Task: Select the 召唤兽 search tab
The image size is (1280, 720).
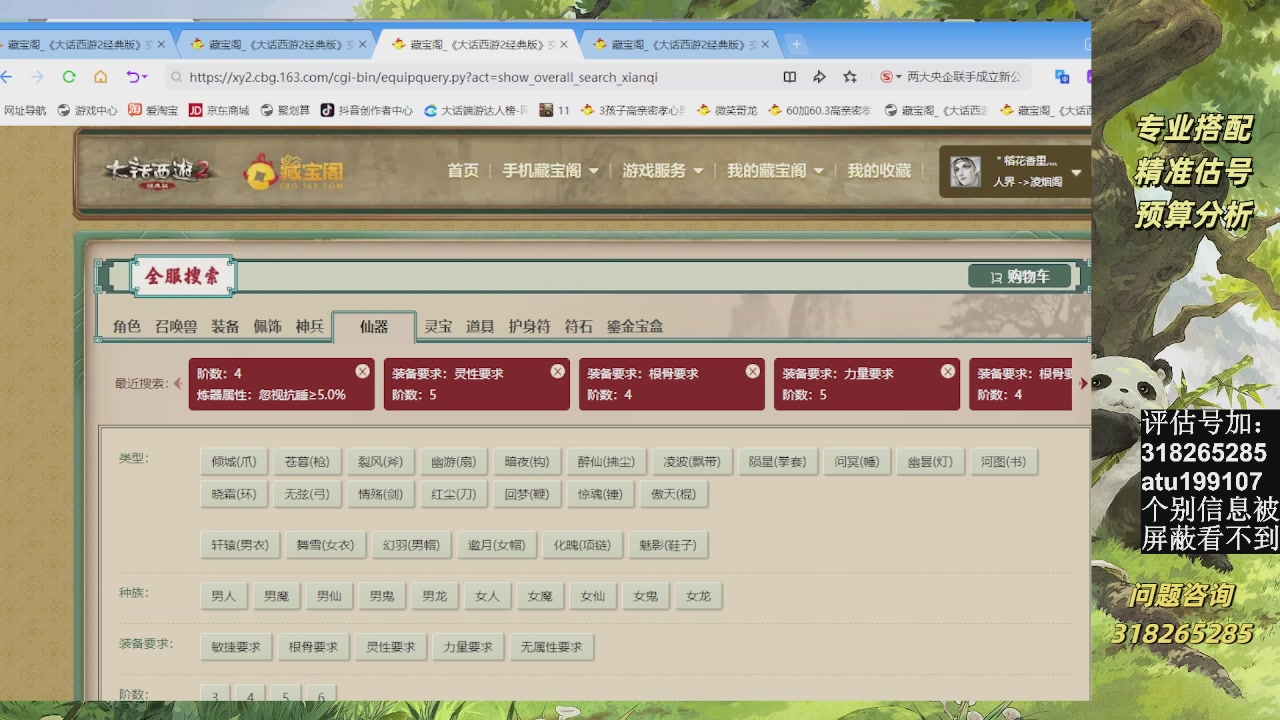Action: [176, 326]
